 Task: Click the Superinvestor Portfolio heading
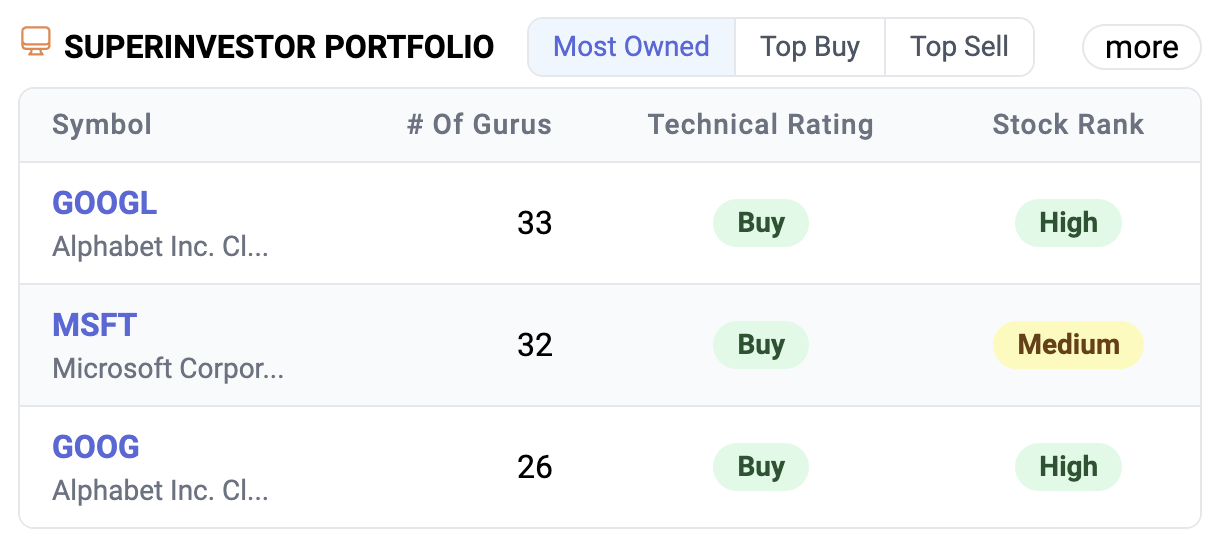[x=279, y=47]
